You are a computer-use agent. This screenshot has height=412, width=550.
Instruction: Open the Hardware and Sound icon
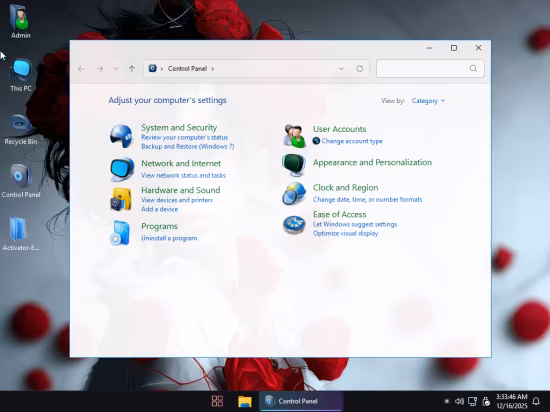coord(121,199)
